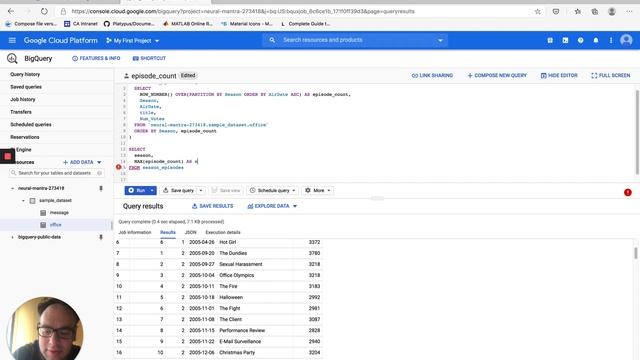
Task: Click Save Results
Action: click(x=212, y=206)
